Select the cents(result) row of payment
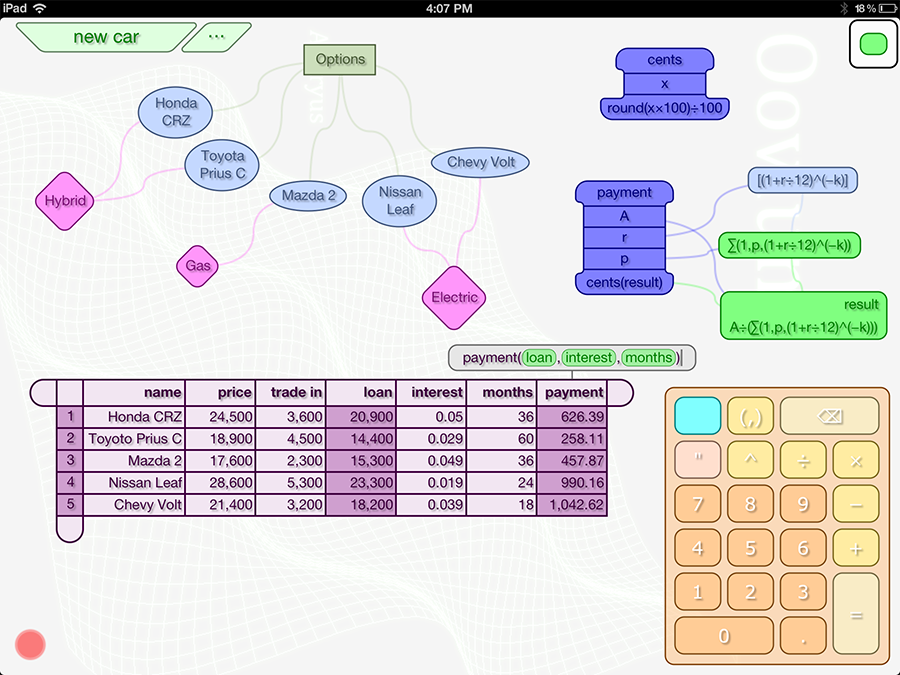This screenshot has width=900, height=675. [624, 282]
